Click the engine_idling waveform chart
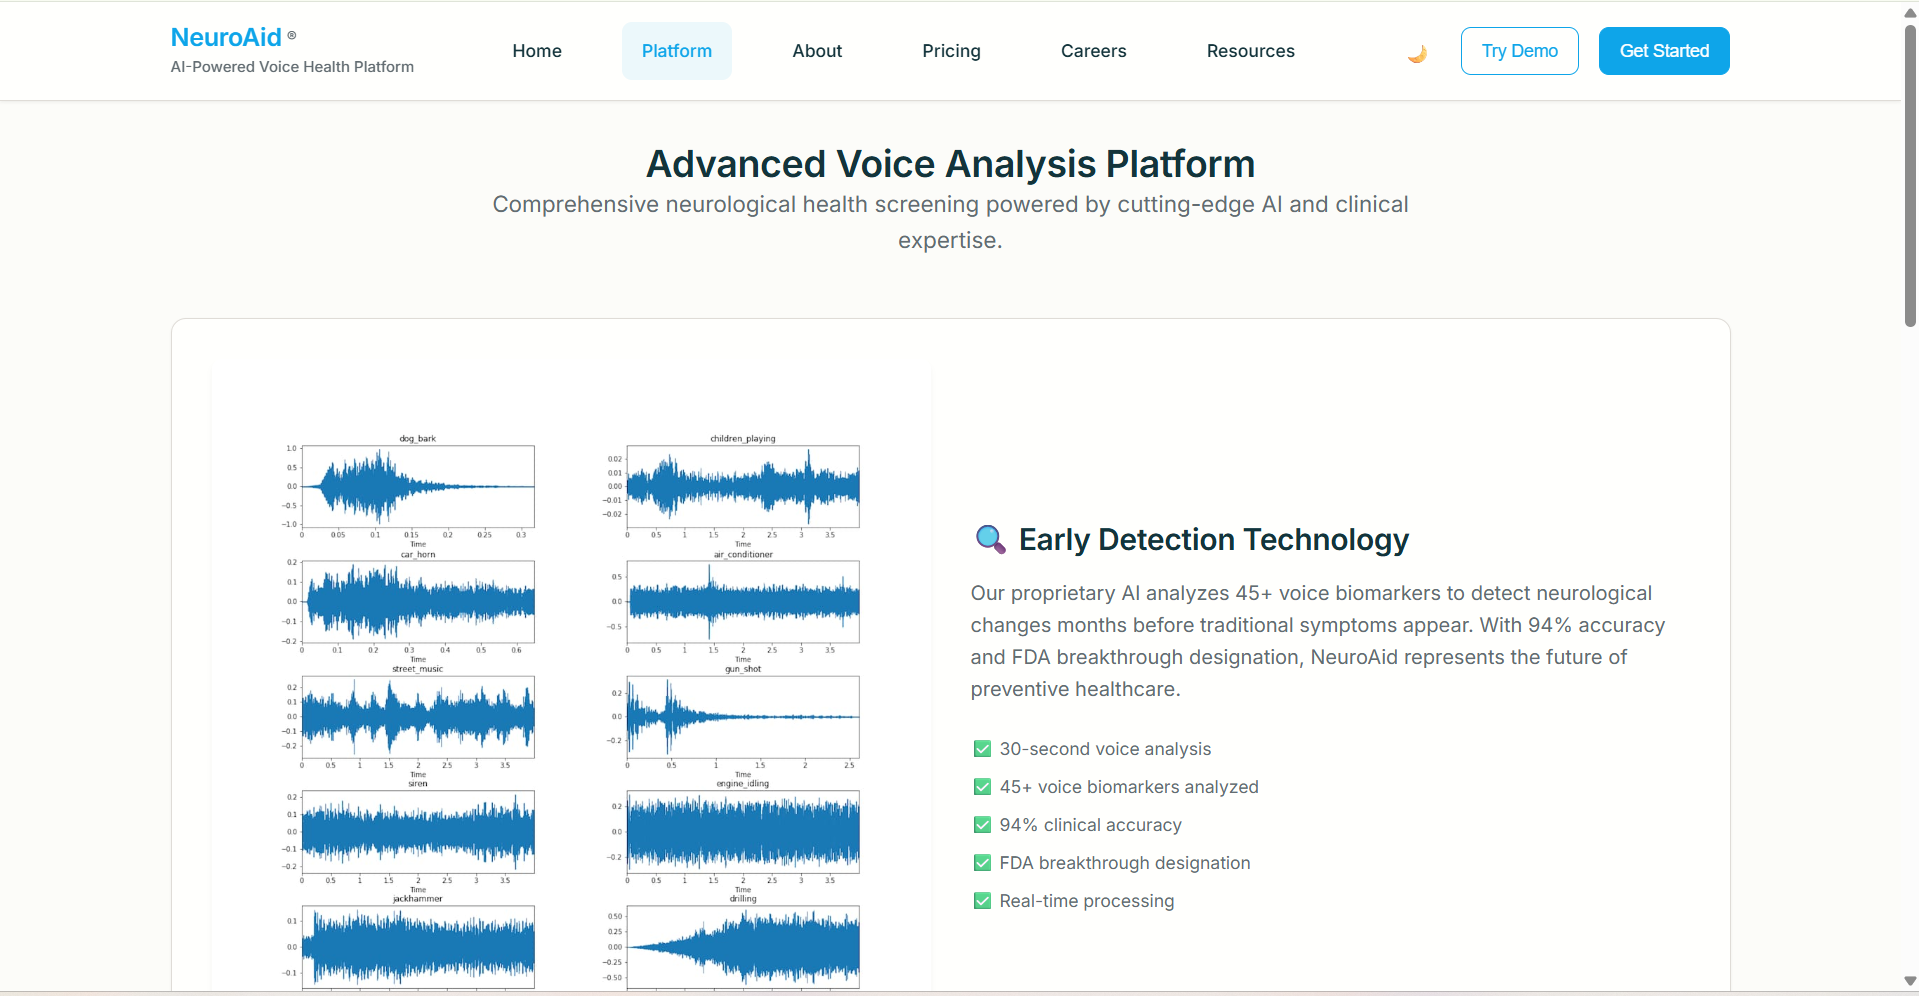Screen dimensions: 1919x996 pyautogui.click(x=743, y=832)
